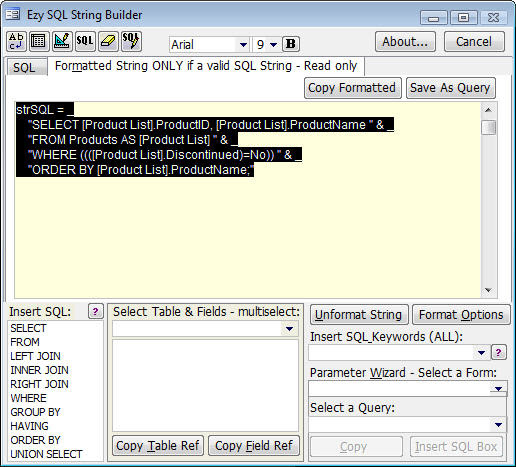Select INNER JOIN in Insert SQL list

coord(39,370)
